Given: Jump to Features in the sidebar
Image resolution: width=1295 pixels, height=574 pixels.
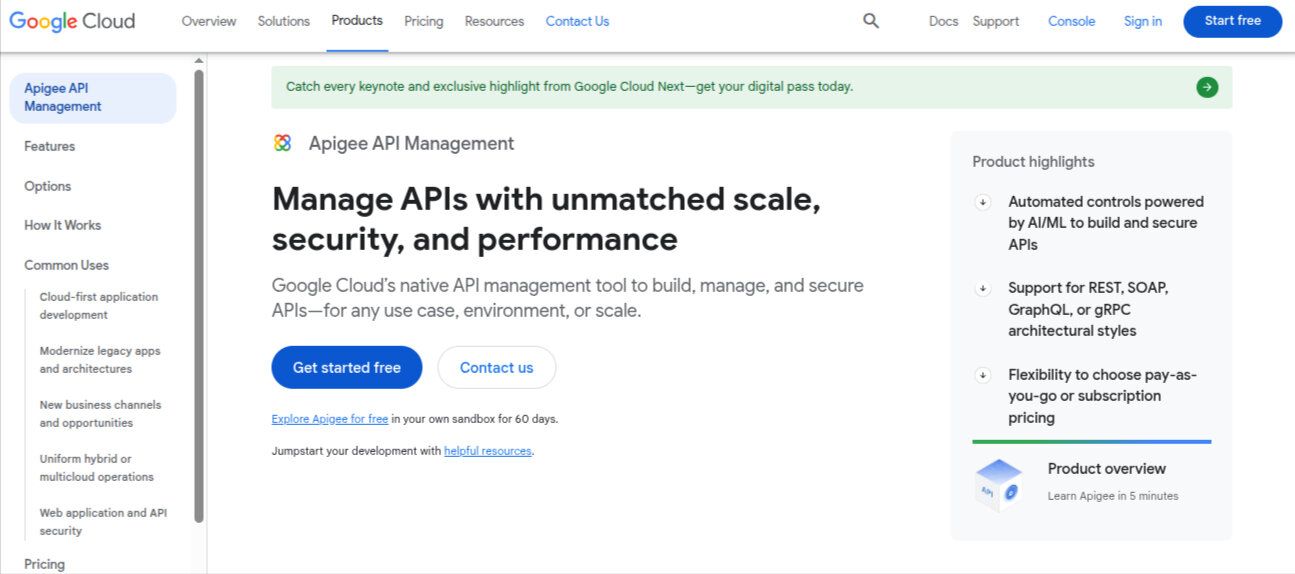Looking at the screenshot, I should [50, 146].
